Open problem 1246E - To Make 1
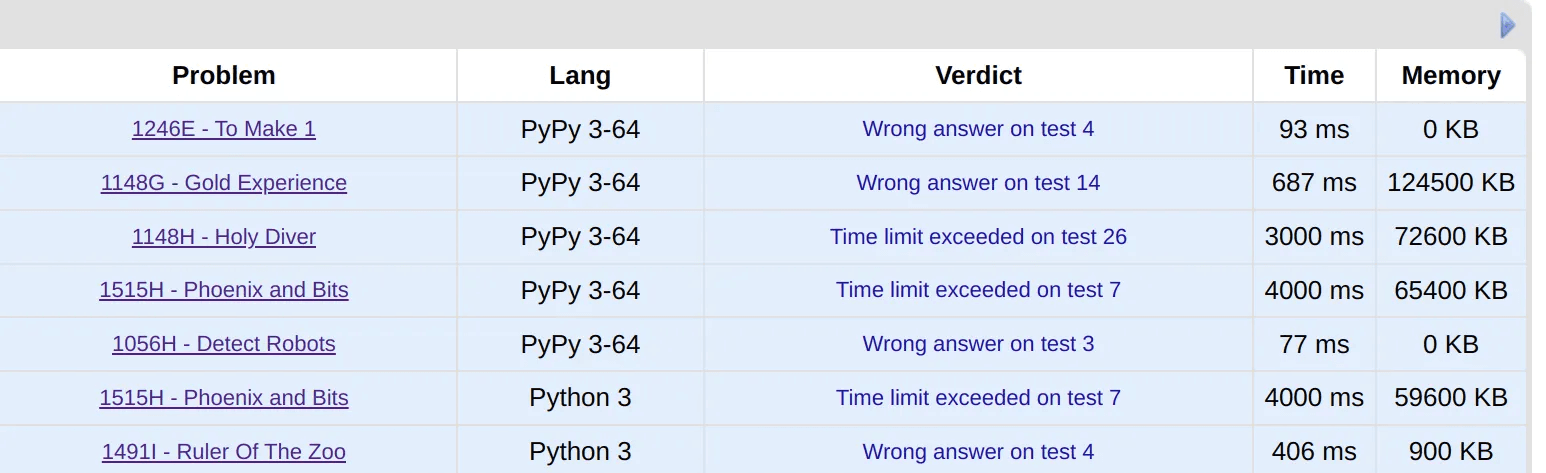The height and width of the screenshot is (473, 1546). click(x=224, y=129)
